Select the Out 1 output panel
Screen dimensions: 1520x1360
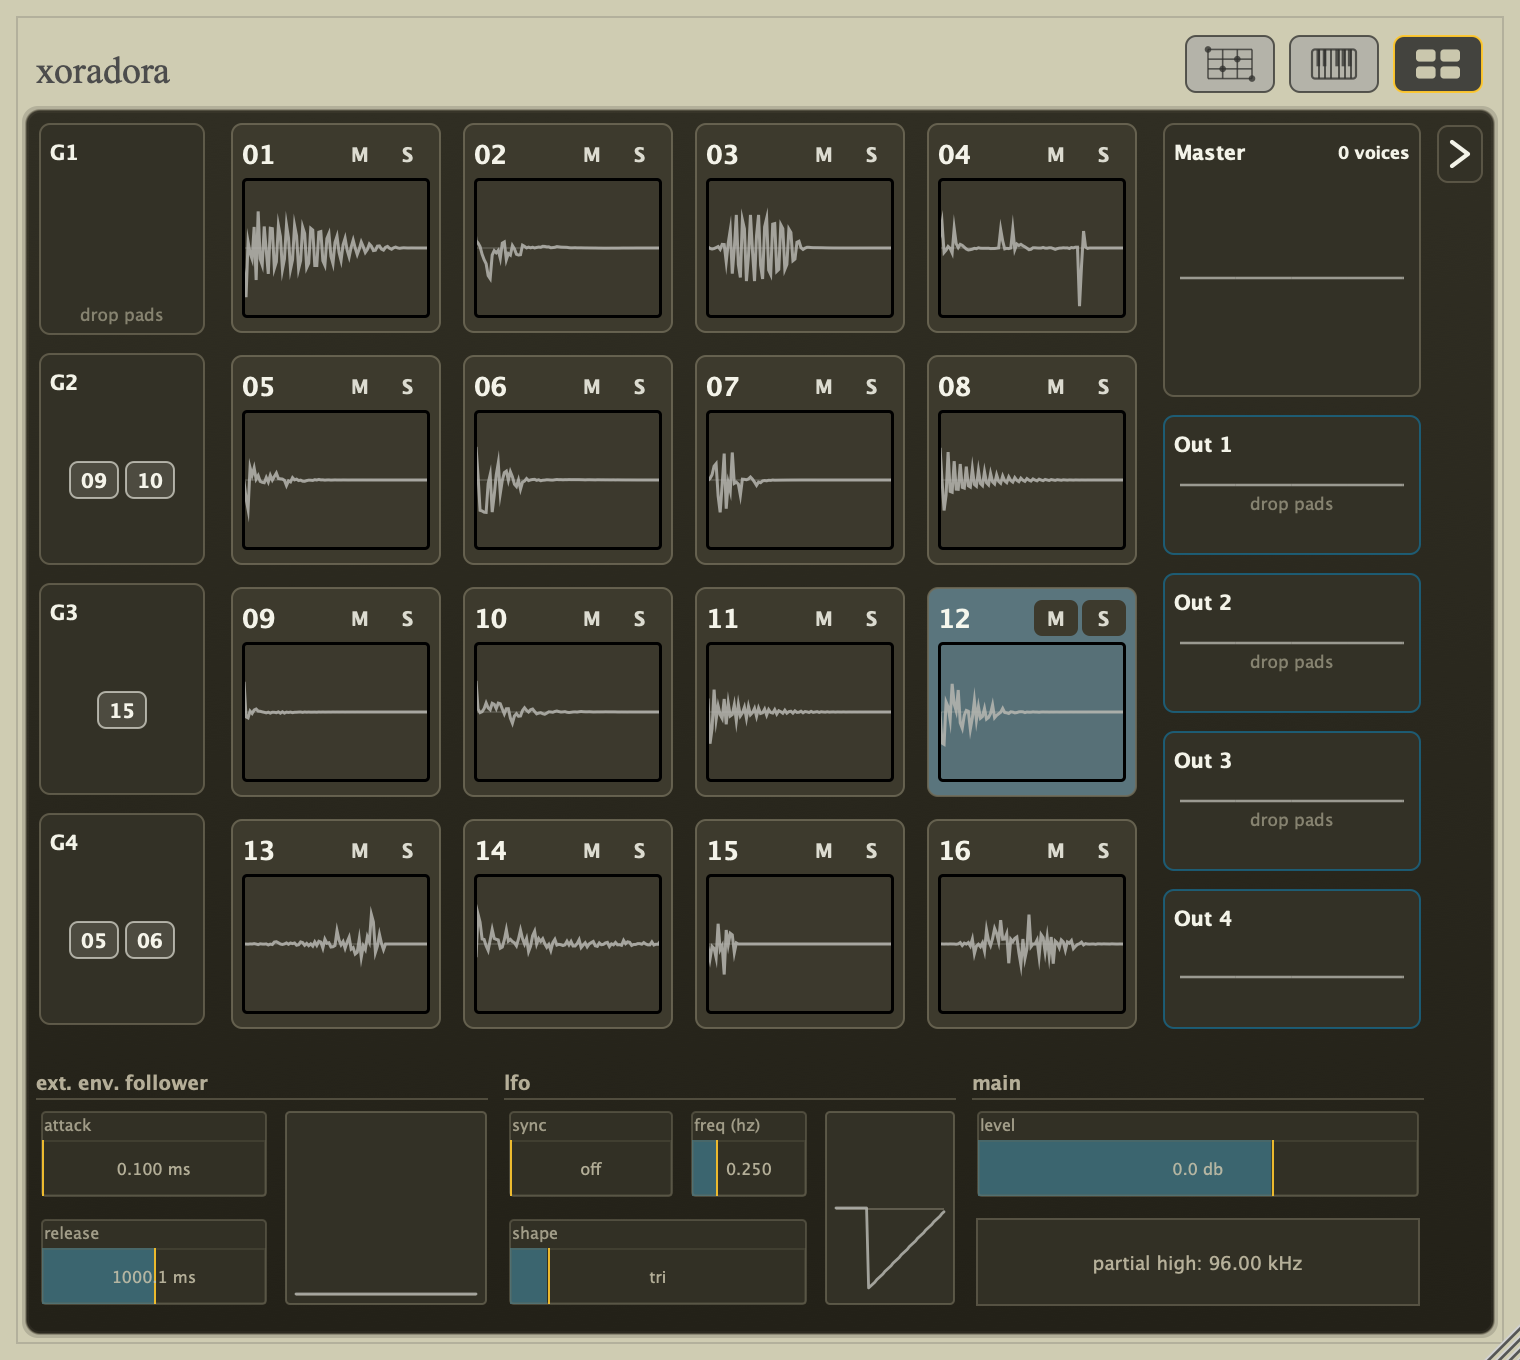(x=1292, y=485)
